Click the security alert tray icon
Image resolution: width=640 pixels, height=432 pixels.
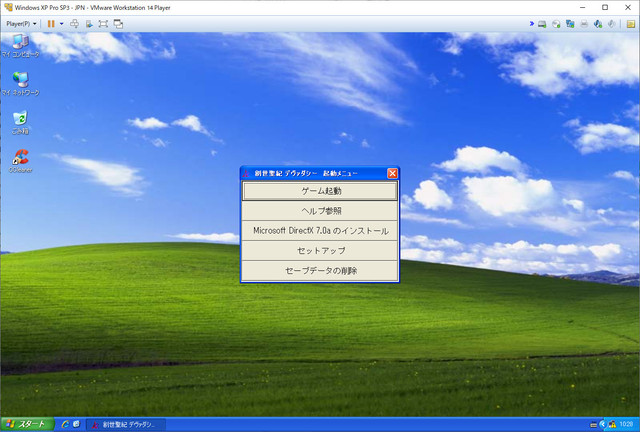pos(612,425)
